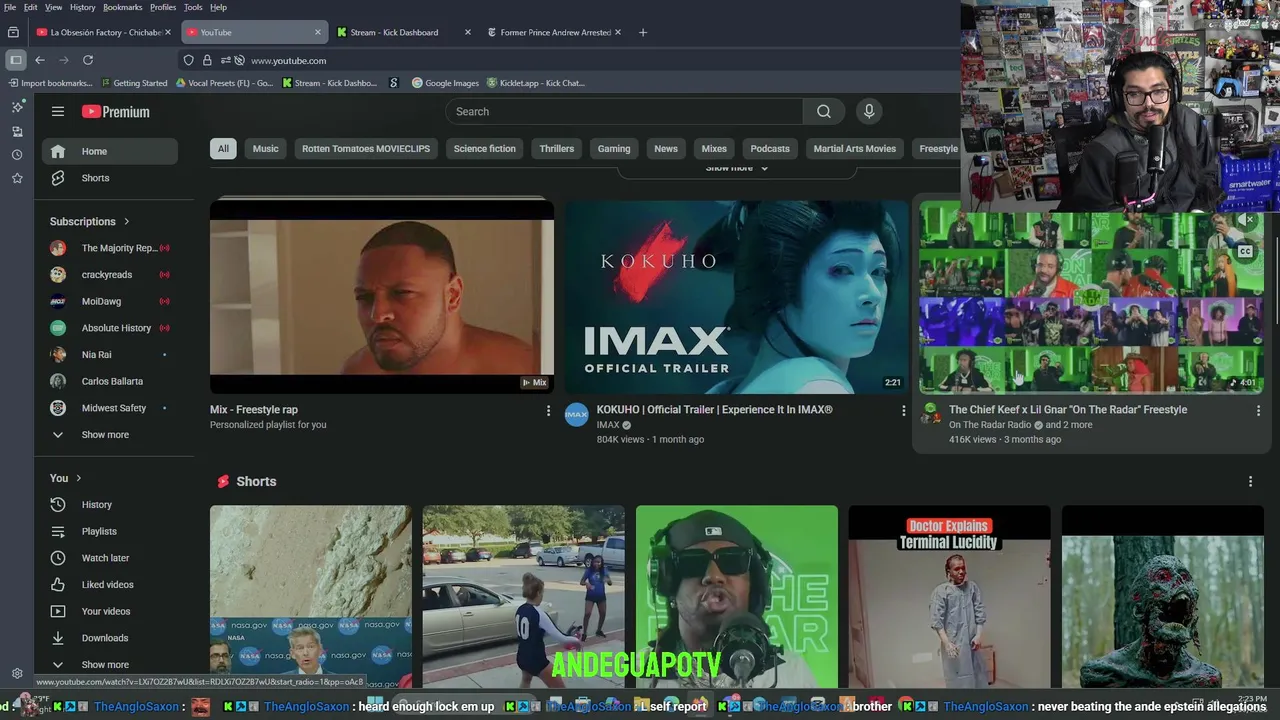
Task: Open the YouTube hamburger guide menu
Action: pyautogui.click(x=58, y=112)
